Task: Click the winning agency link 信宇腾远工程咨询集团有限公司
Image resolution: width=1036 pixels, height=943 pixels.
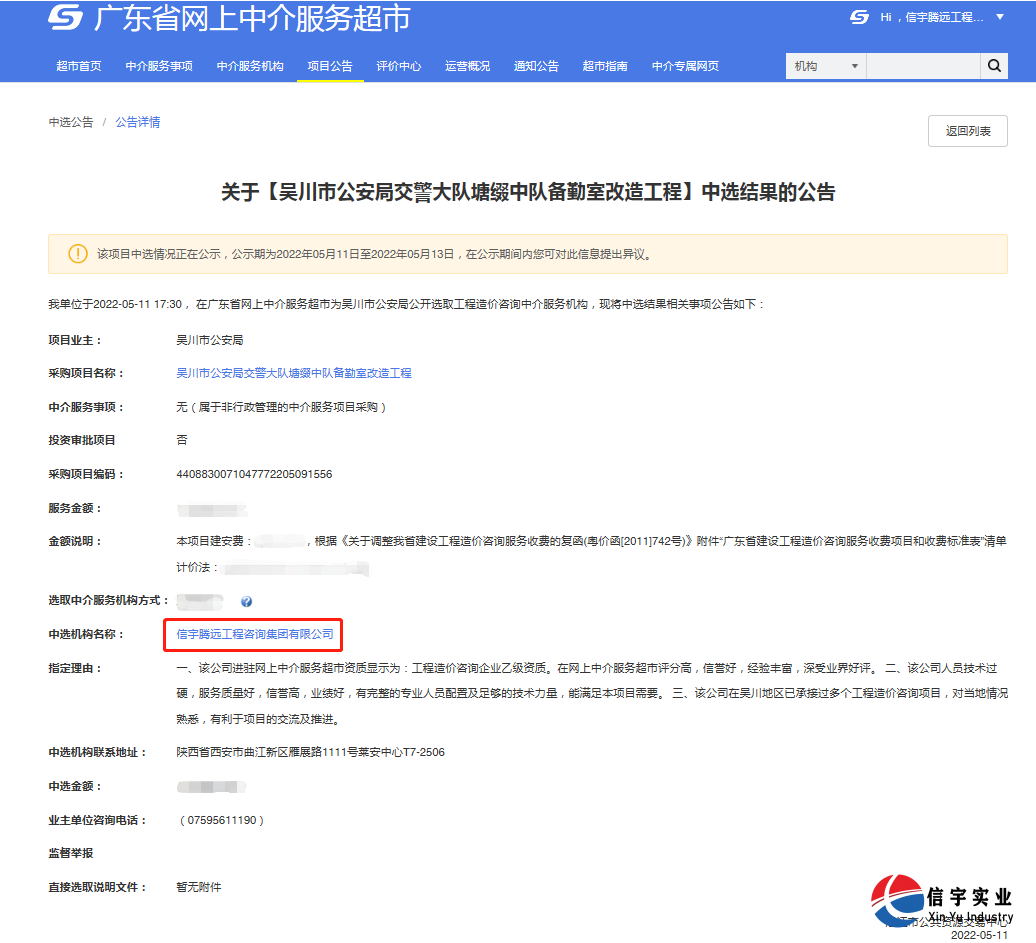Action: [x=252, y=634]
